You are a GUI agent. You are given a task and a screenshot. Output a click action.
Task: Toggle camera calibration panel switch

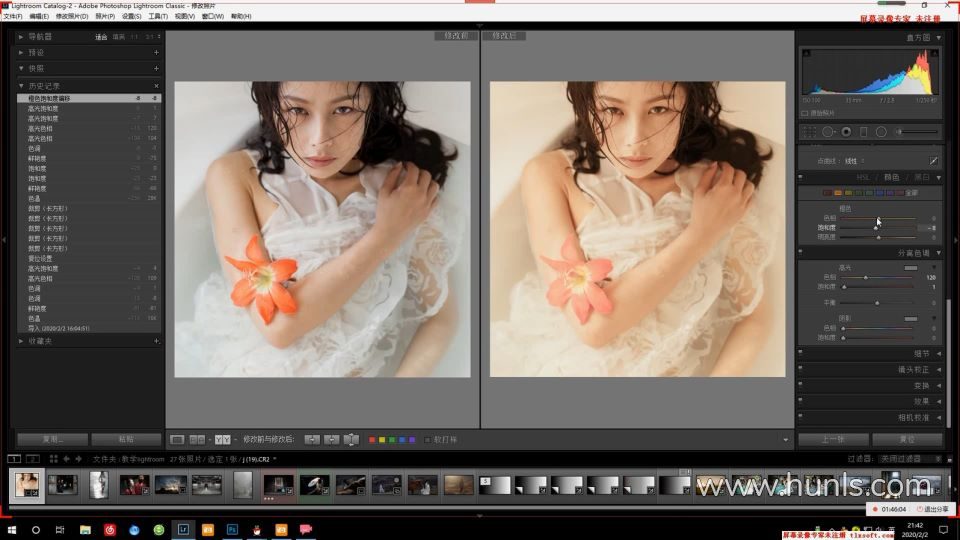pyautogui.click(x=800, y=417)
